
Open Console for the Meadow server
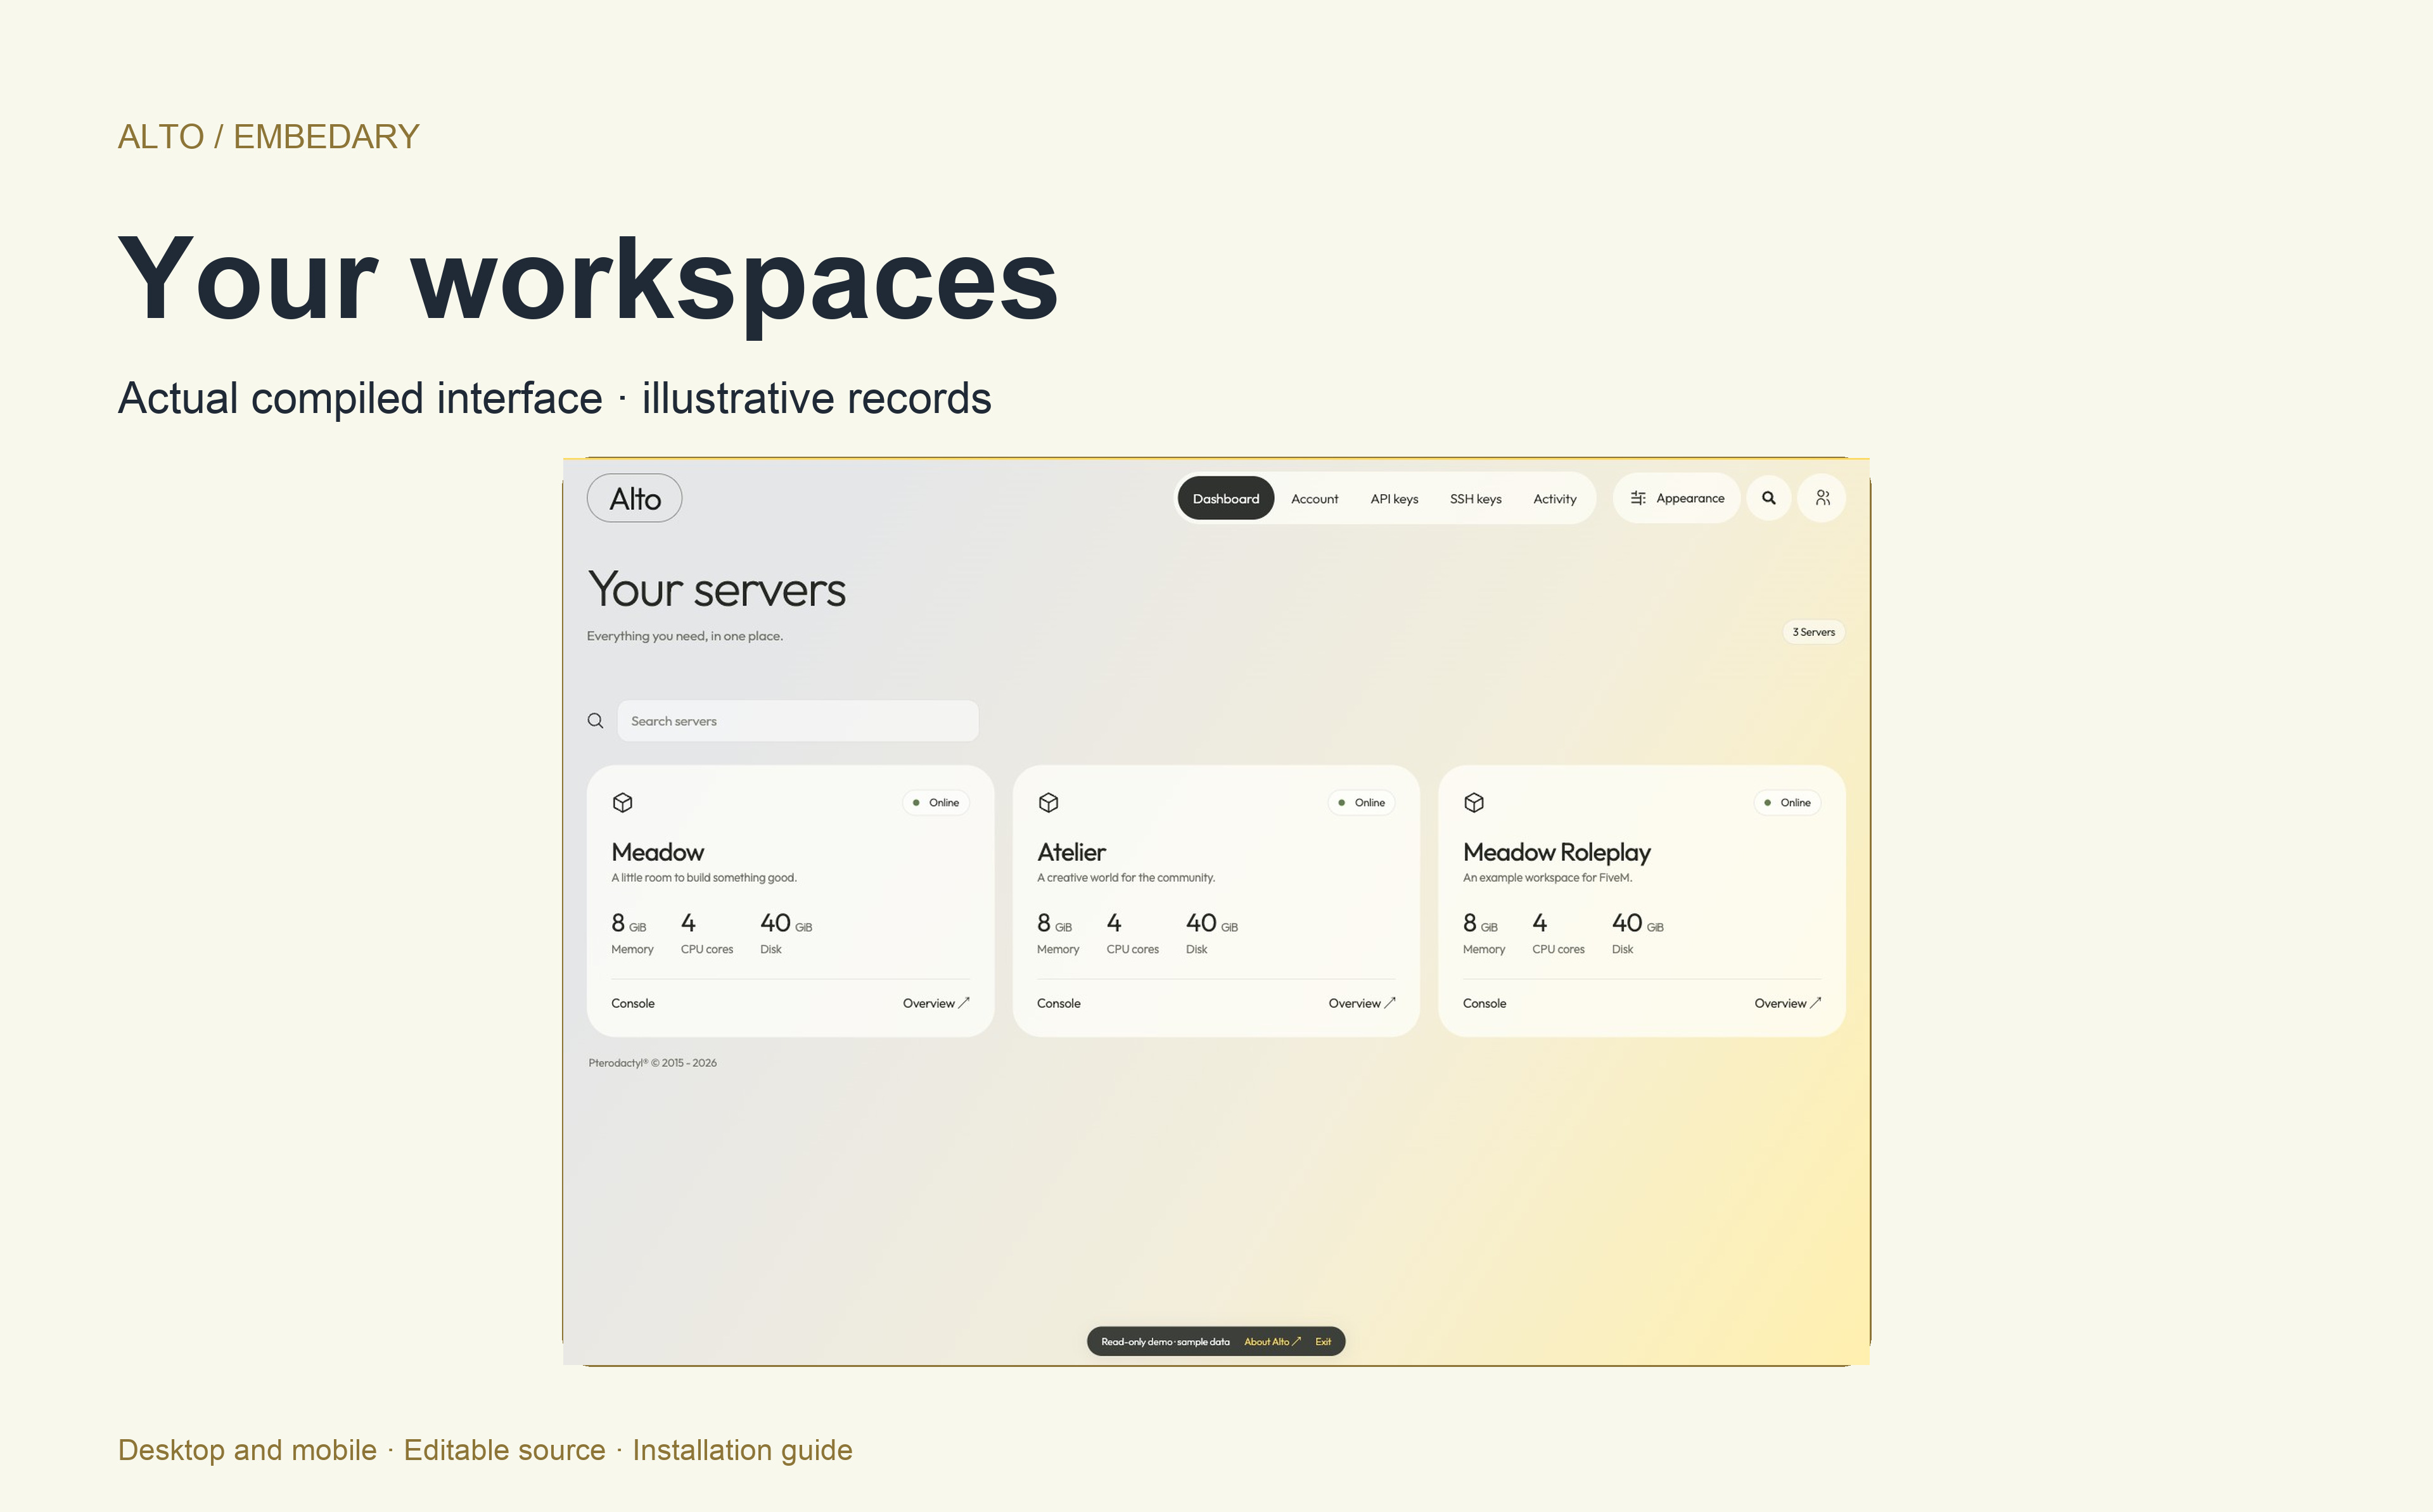click(633, 1003)
